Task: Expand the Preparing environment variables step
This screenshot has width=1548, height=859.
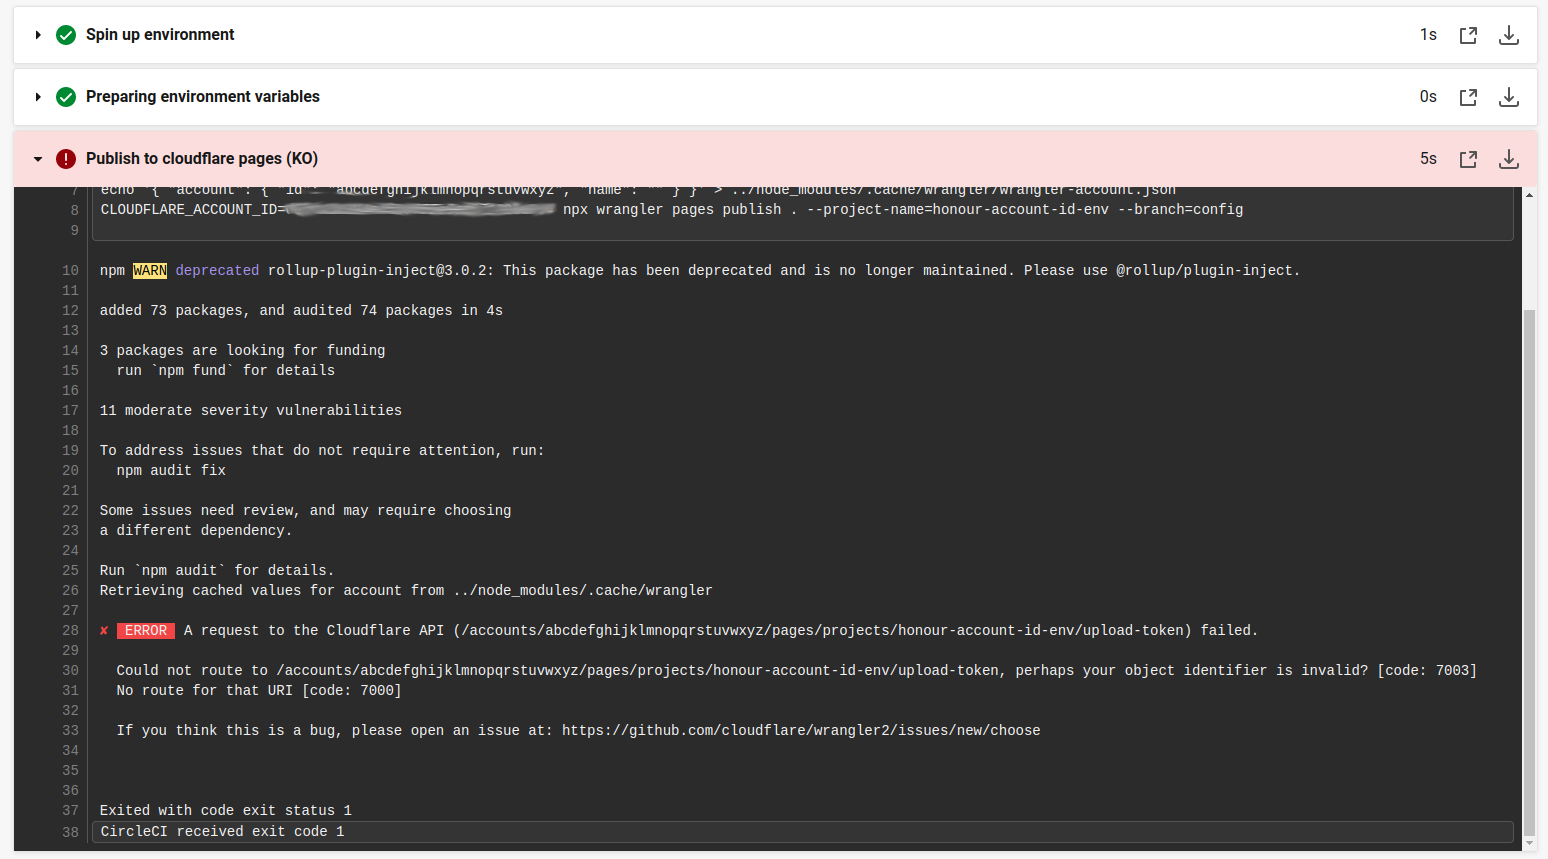Action: point(38,97)
